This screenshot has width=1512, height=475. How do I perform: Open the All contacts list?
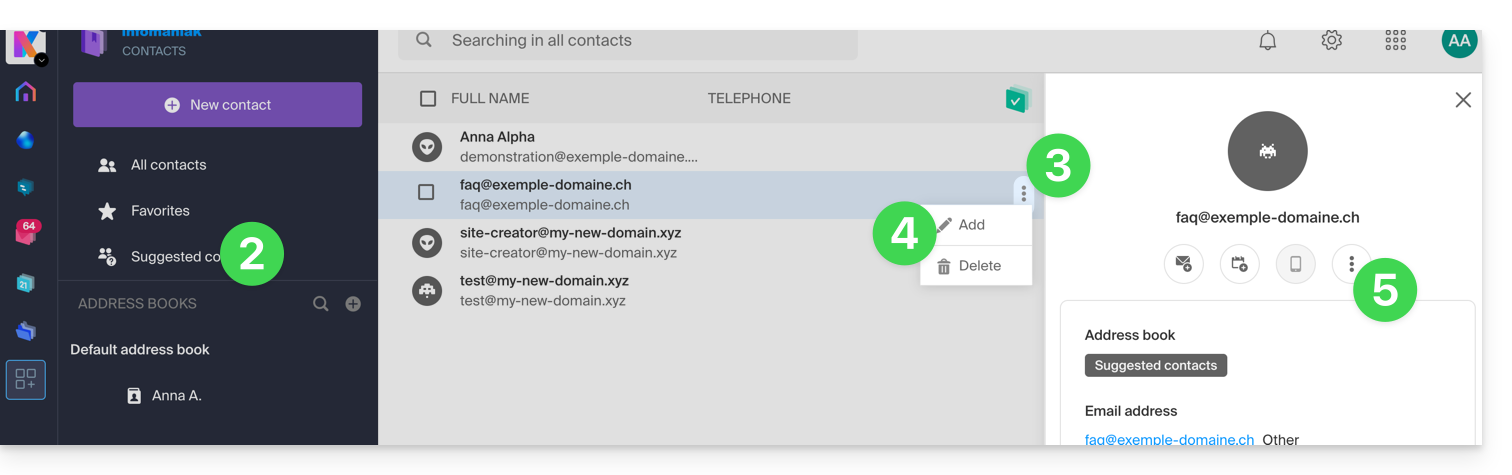click(x=168, y=165)
